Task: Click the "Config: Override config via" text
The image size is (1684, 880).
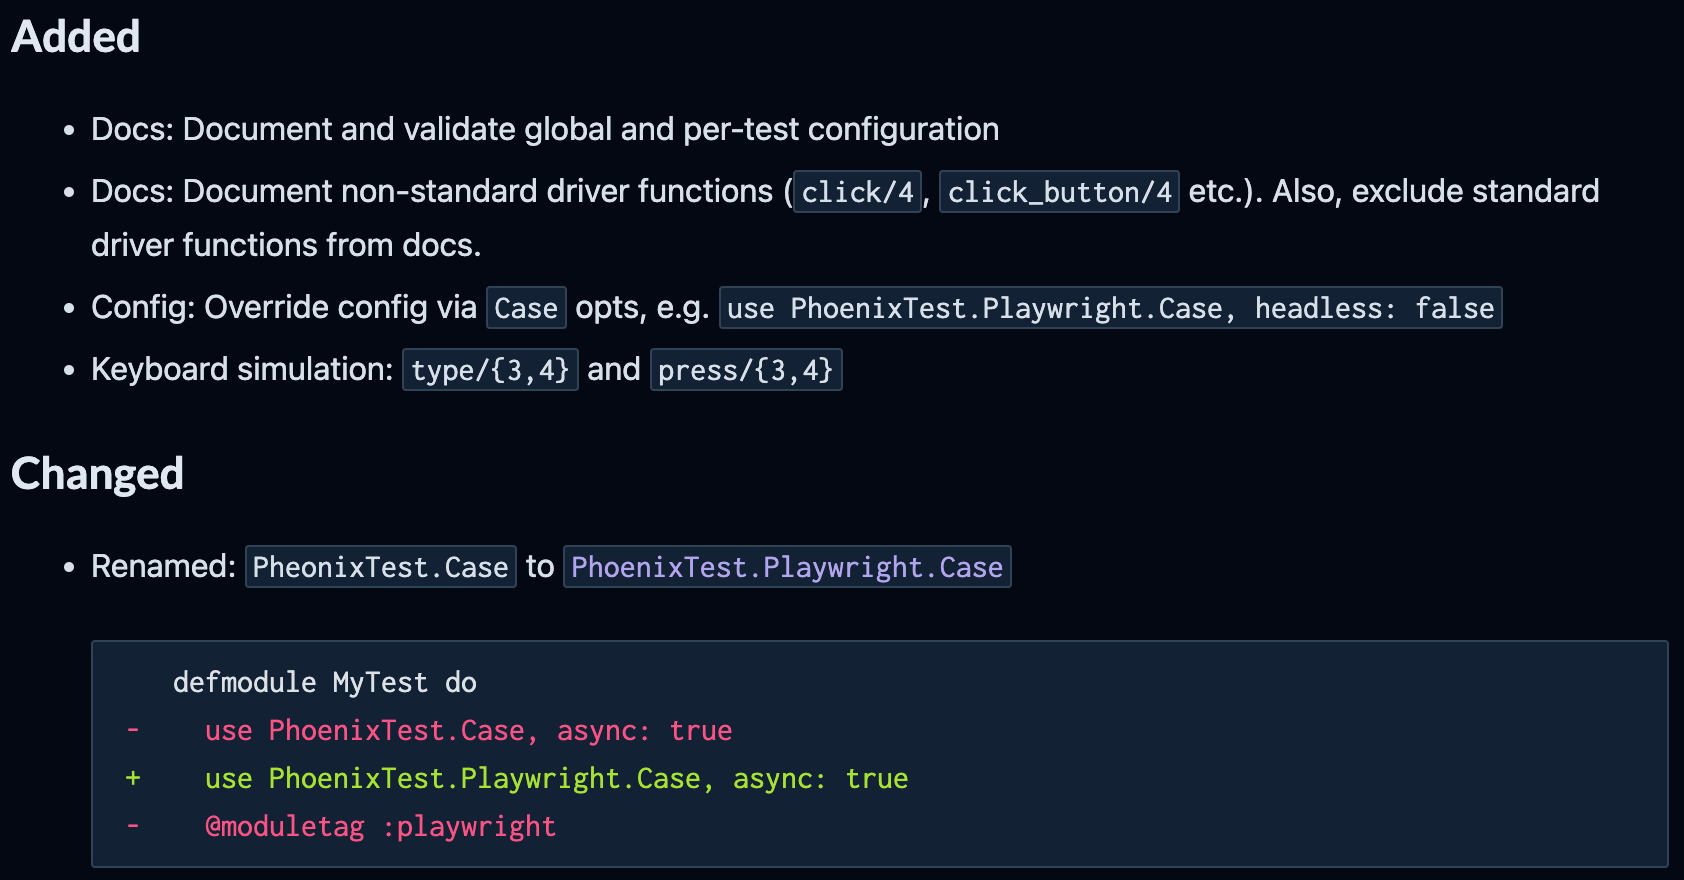Action: coord(283,308)
